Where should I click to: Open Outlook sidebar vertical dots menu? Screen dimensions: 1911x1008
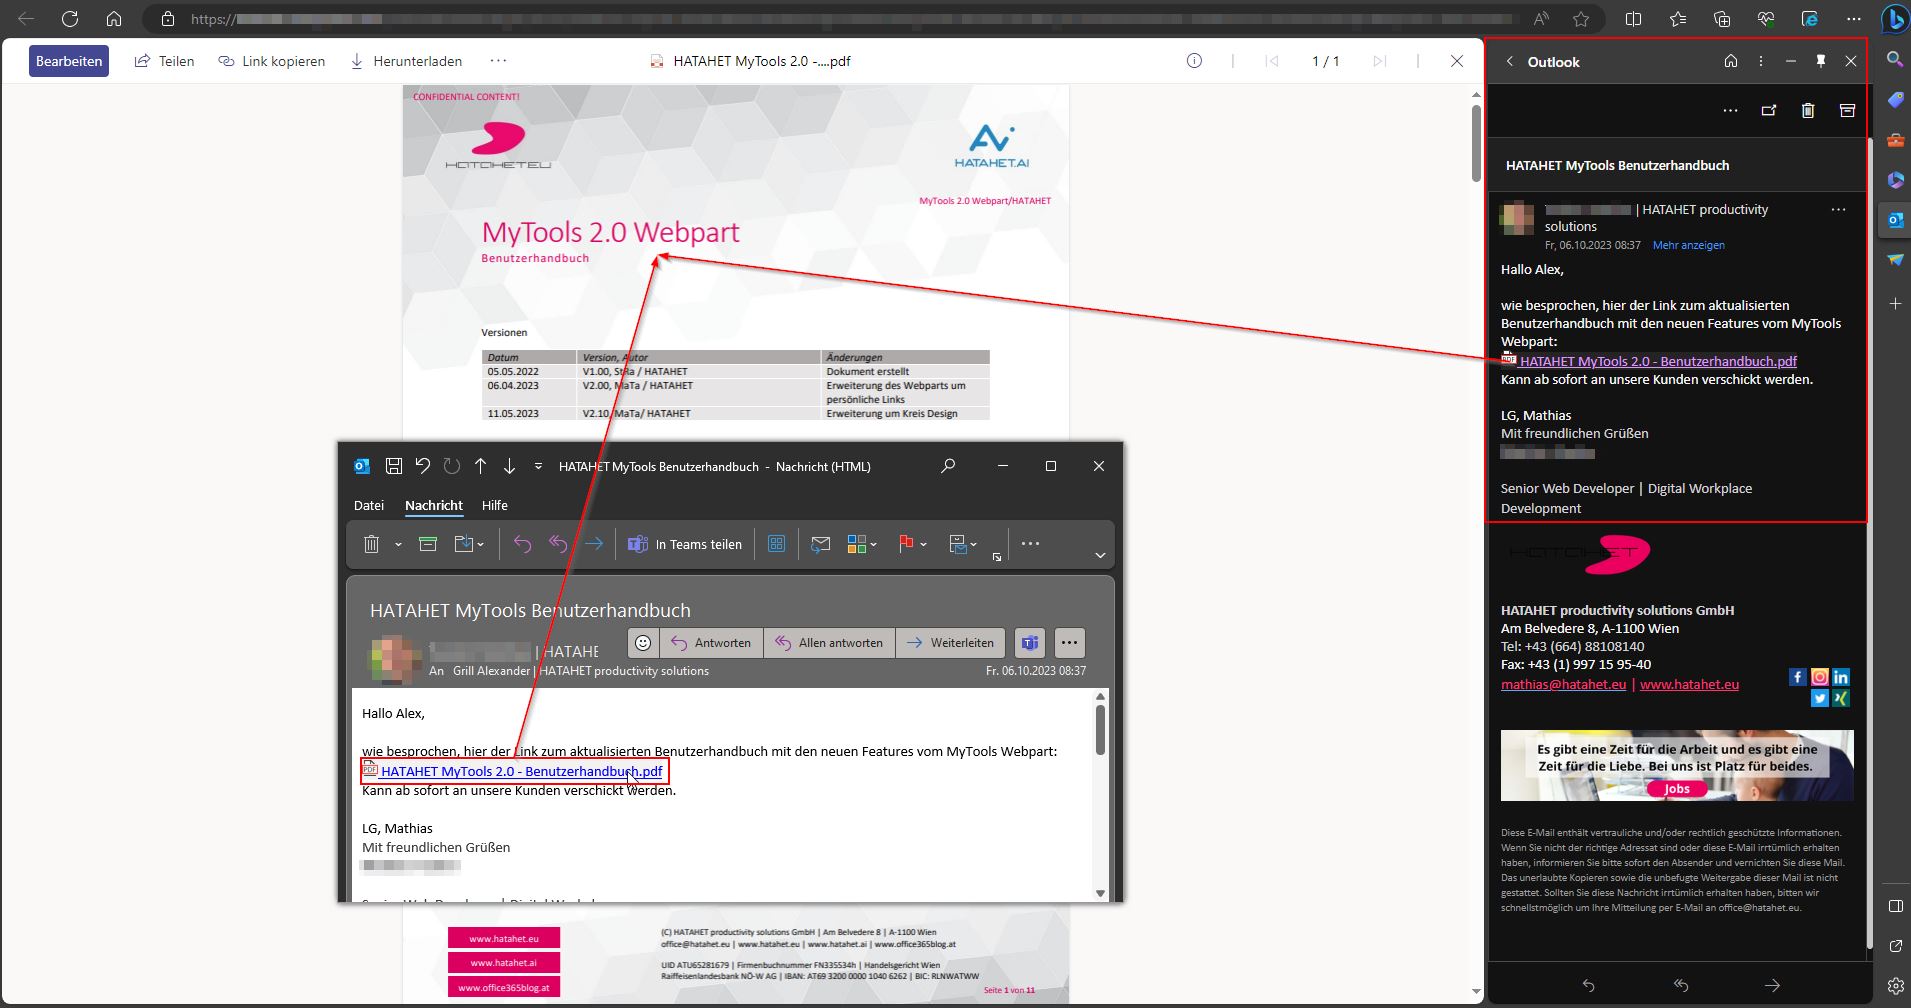point(1761,62)
